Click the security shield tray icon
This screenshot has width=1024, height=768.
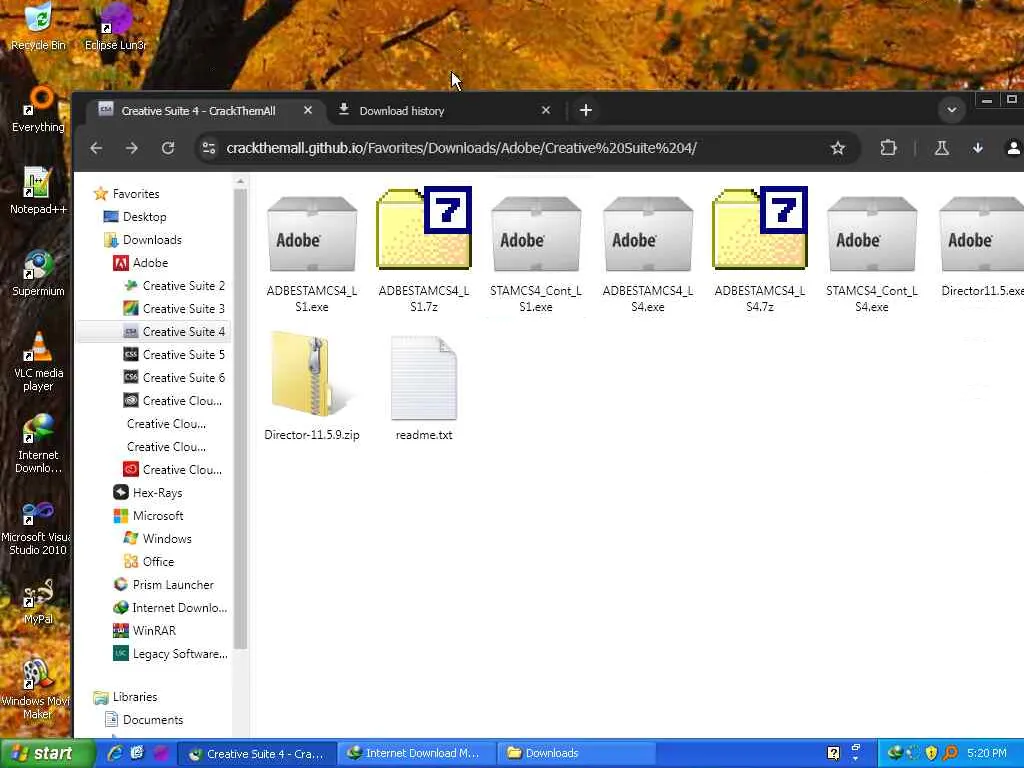coord(931,753)
